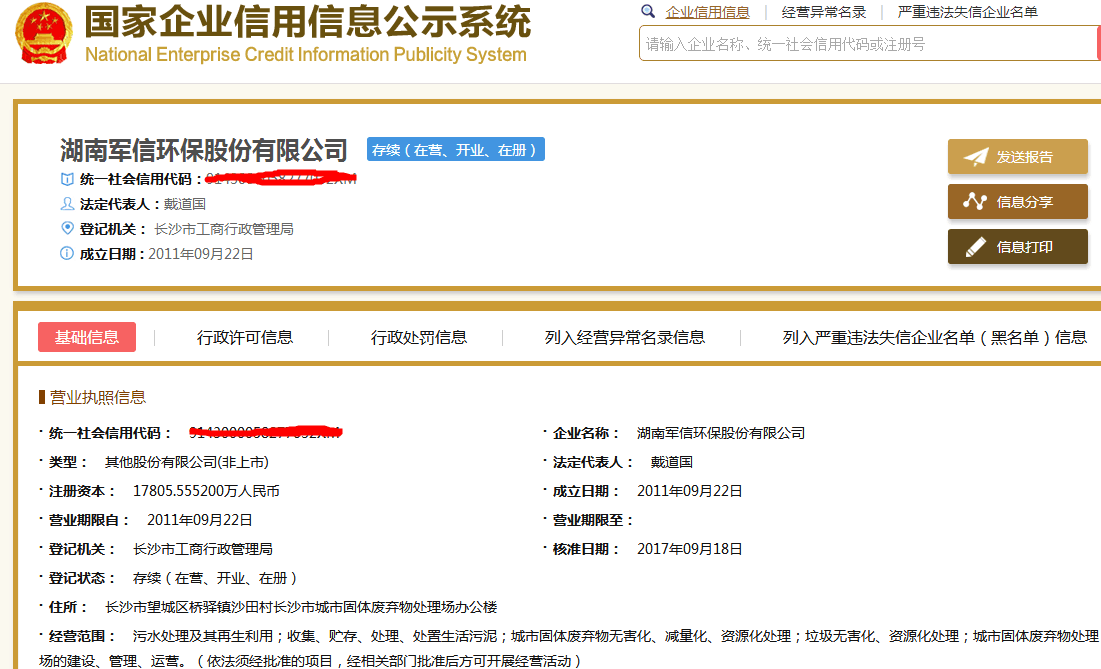
Task: Select registered capital value 17805.555200万人民币
Action: click(x=206, y=491)
